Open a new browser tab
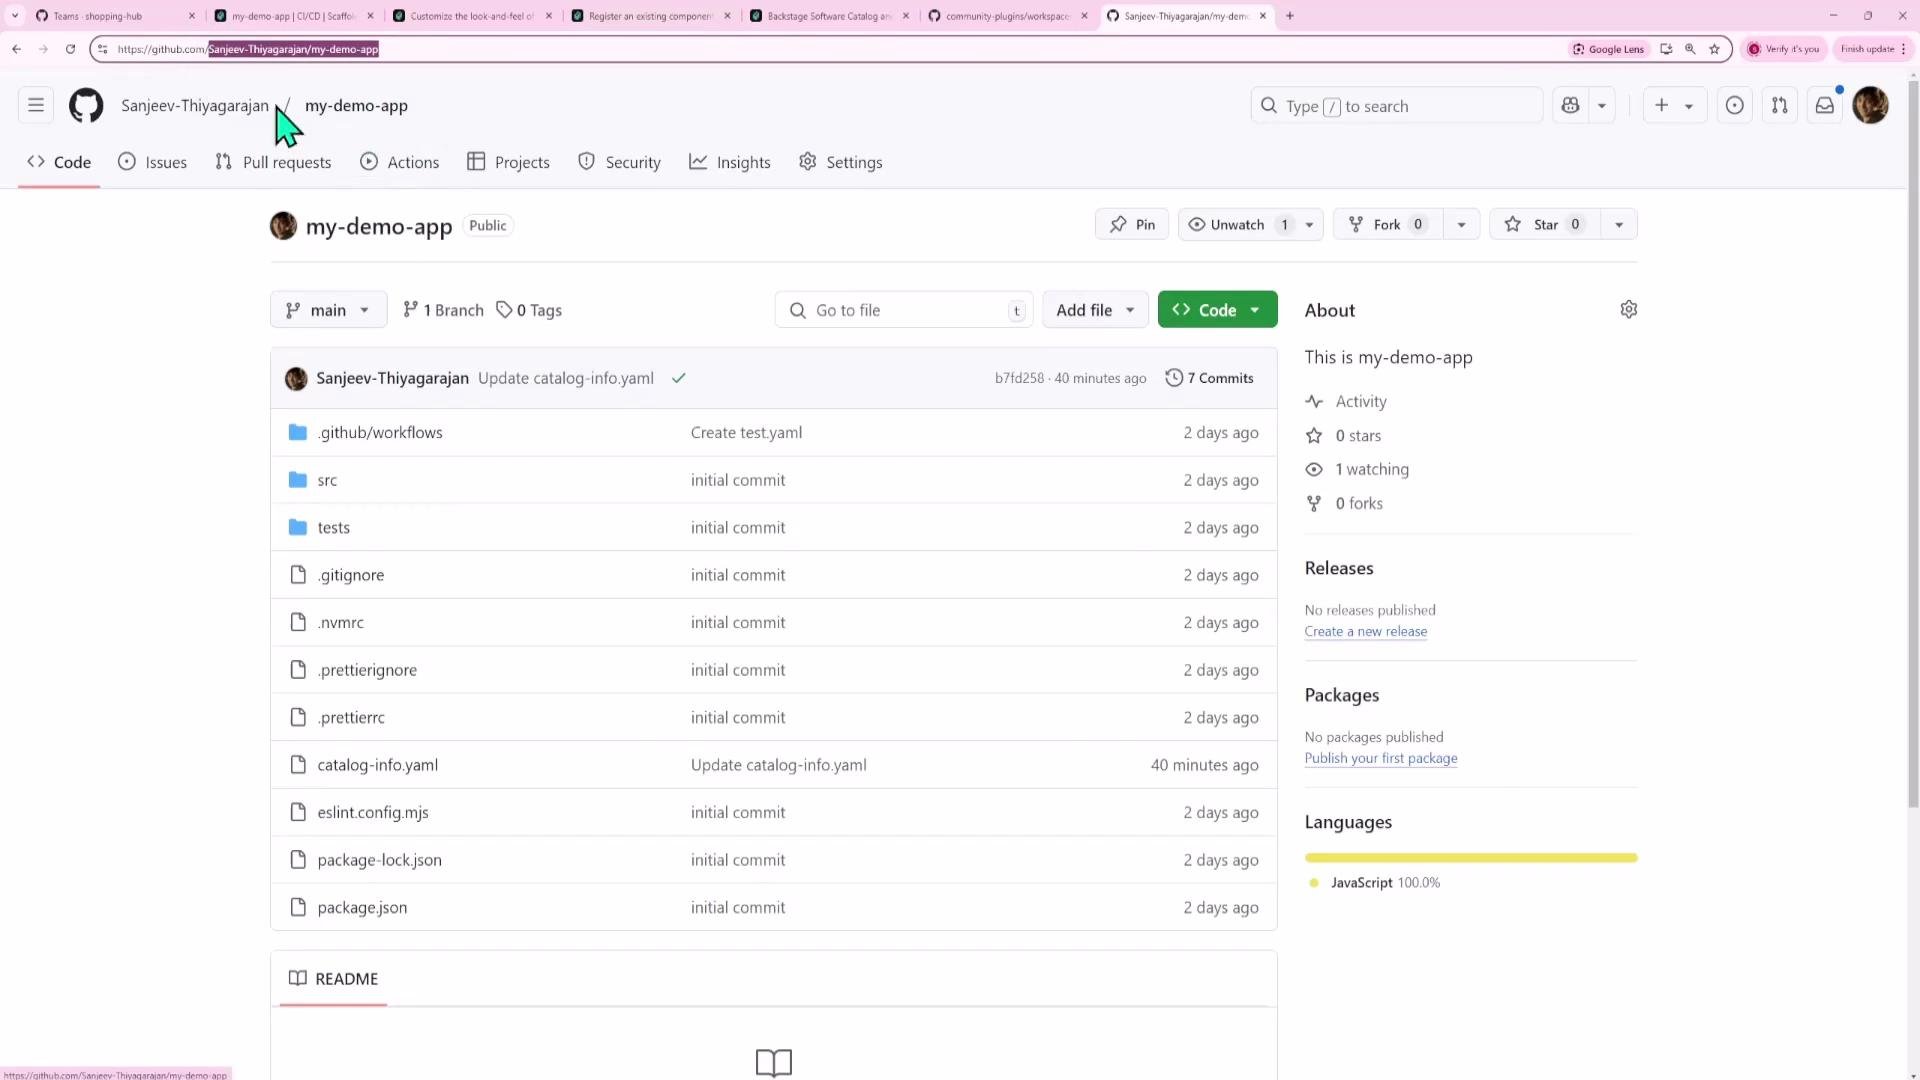The width and height of the screenshot is (1920, 1080). coord(1290,16)
